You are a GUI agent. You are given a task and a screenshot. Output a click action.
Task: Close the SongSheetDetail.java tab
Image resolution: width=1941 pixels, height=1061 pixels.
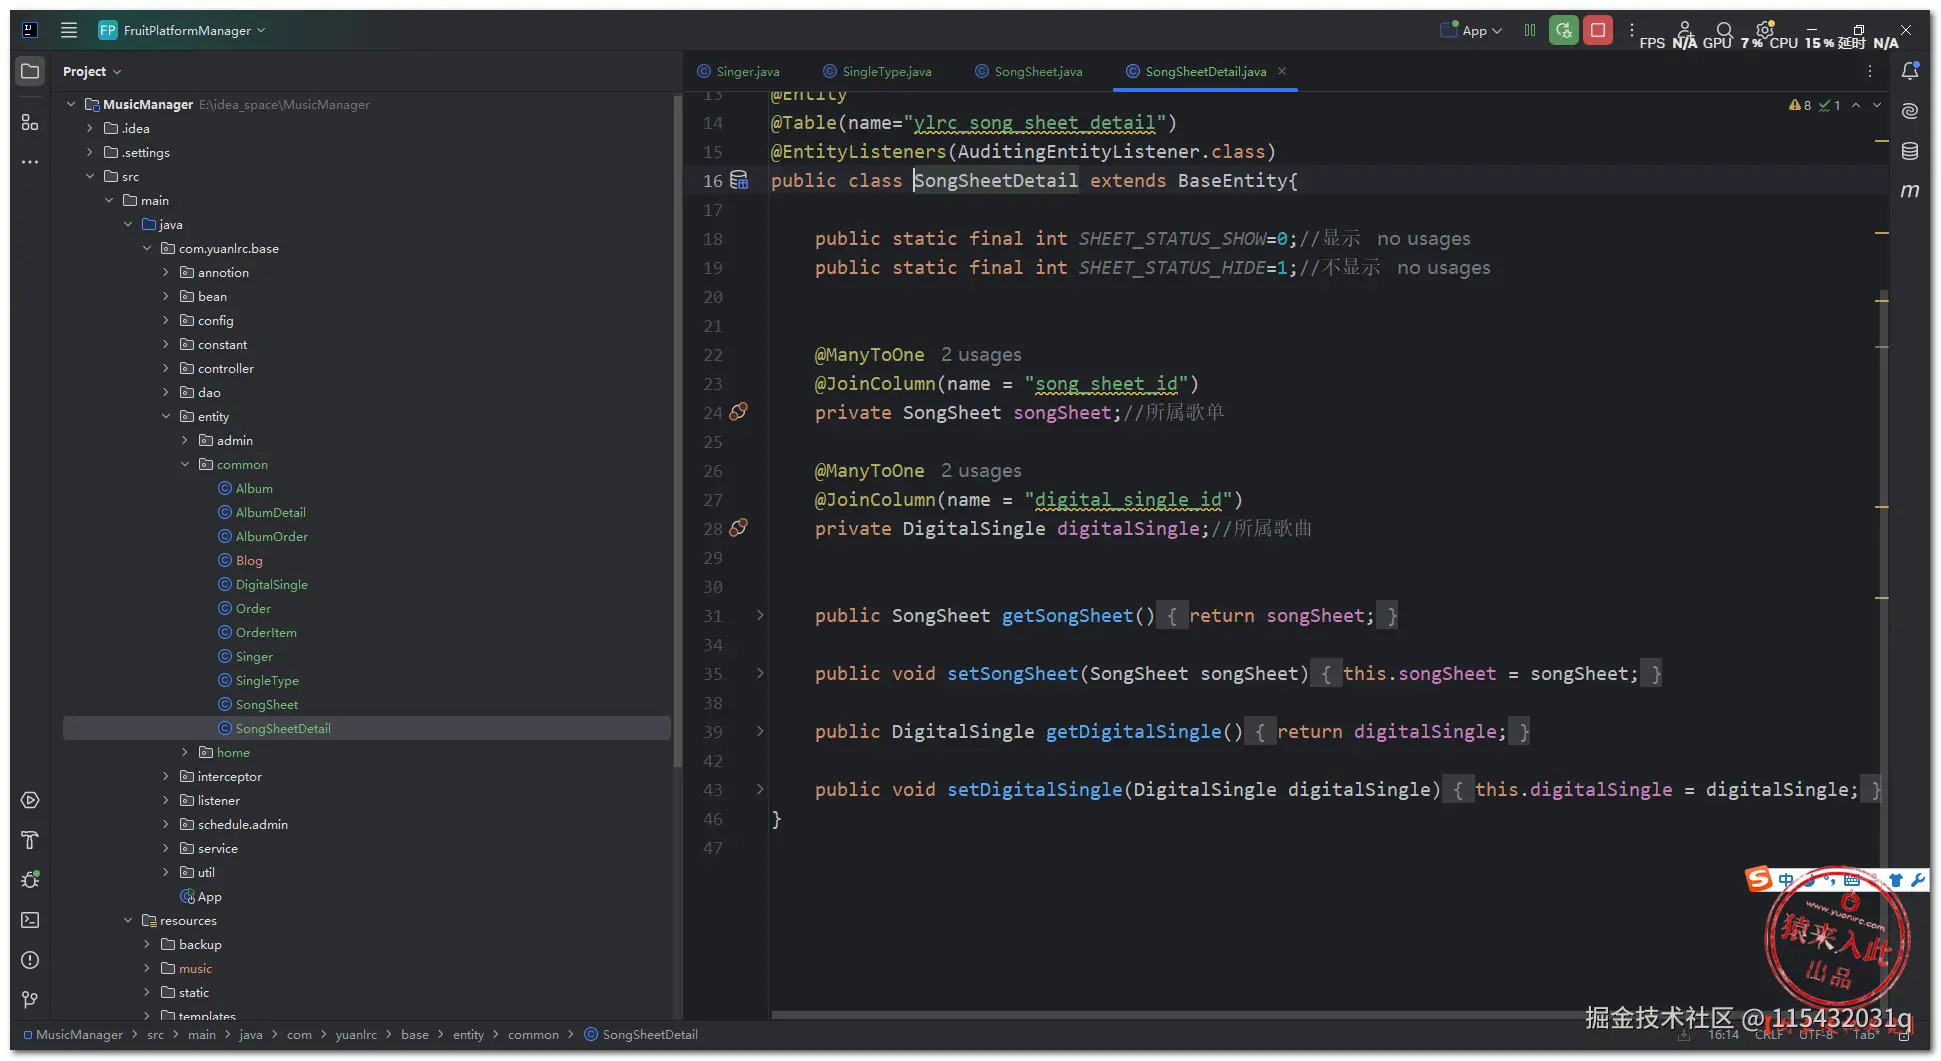click(x=1282, y=71)
